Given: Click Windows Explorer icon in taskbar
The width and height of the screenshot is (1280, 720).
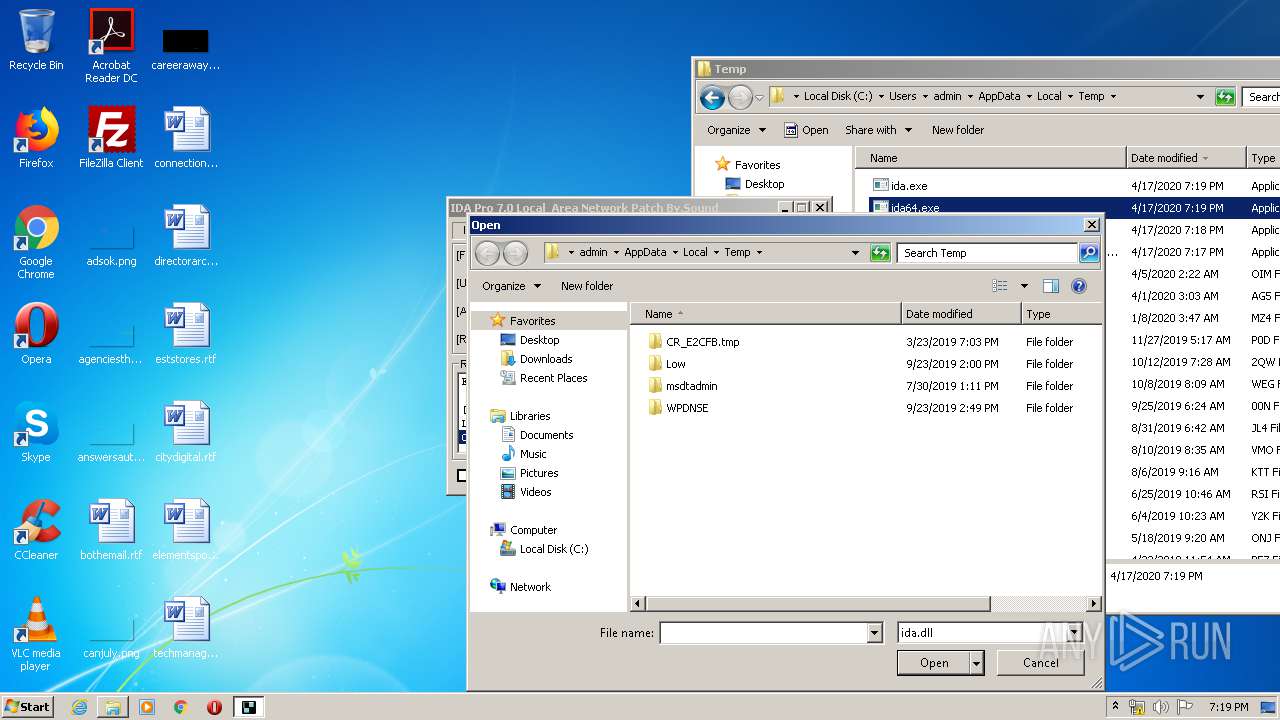Looking at the screenshot, I should tap(113, 707).
